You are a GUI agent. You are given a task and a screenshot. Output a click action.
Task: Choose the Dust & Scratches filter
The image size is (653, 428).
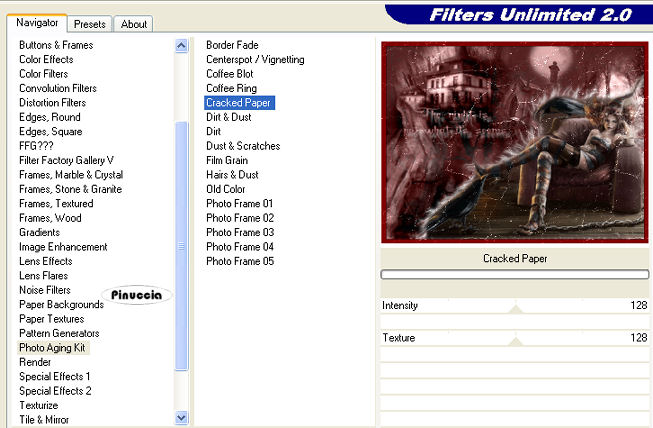pos(243,146)
